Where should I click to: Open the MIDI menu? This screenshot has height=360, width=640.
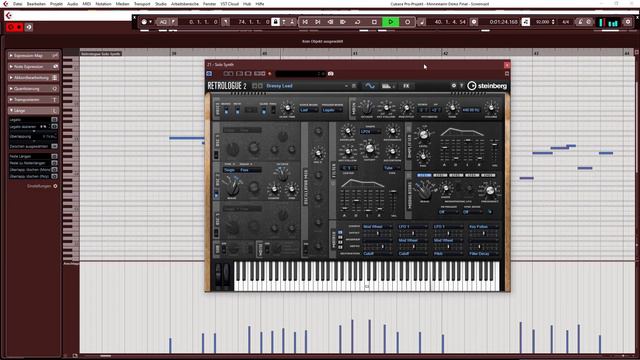[87, 4]
